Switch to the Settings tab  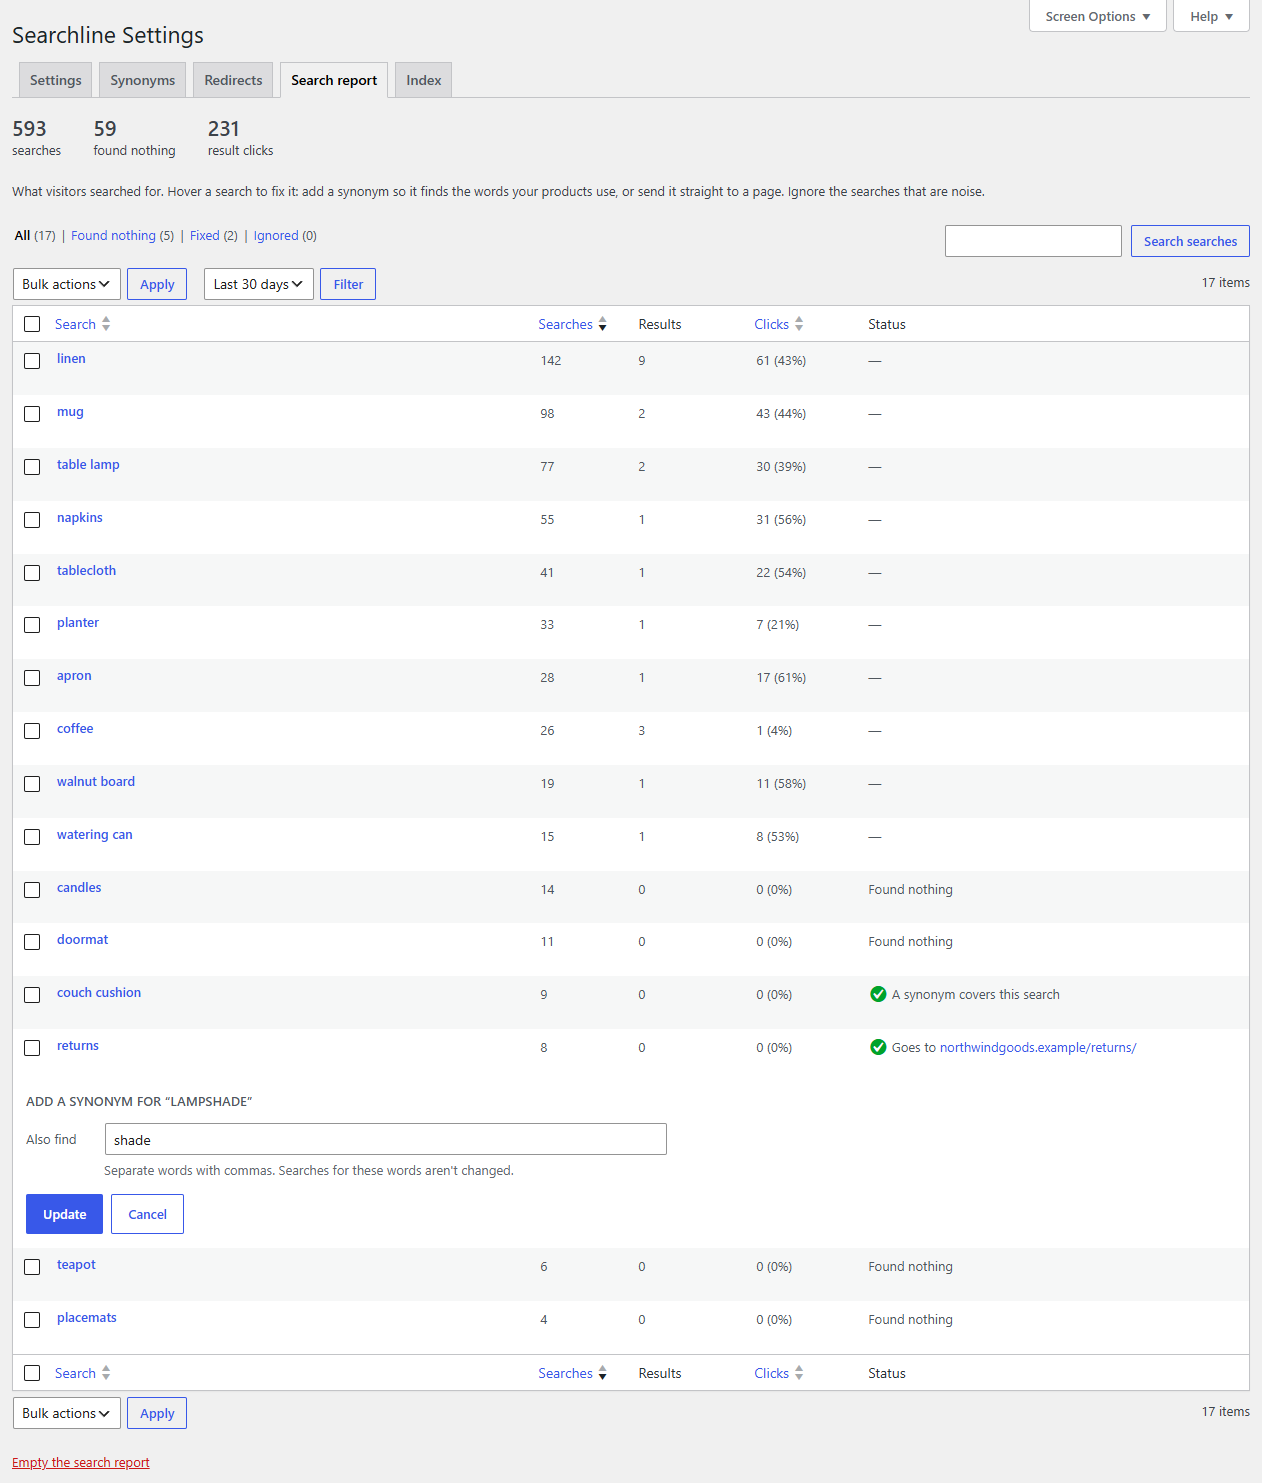56,80
